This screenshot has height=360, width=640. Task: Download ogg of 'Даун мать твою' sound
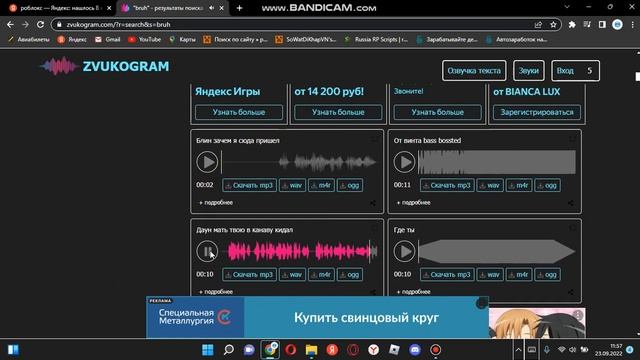point(350,275)
